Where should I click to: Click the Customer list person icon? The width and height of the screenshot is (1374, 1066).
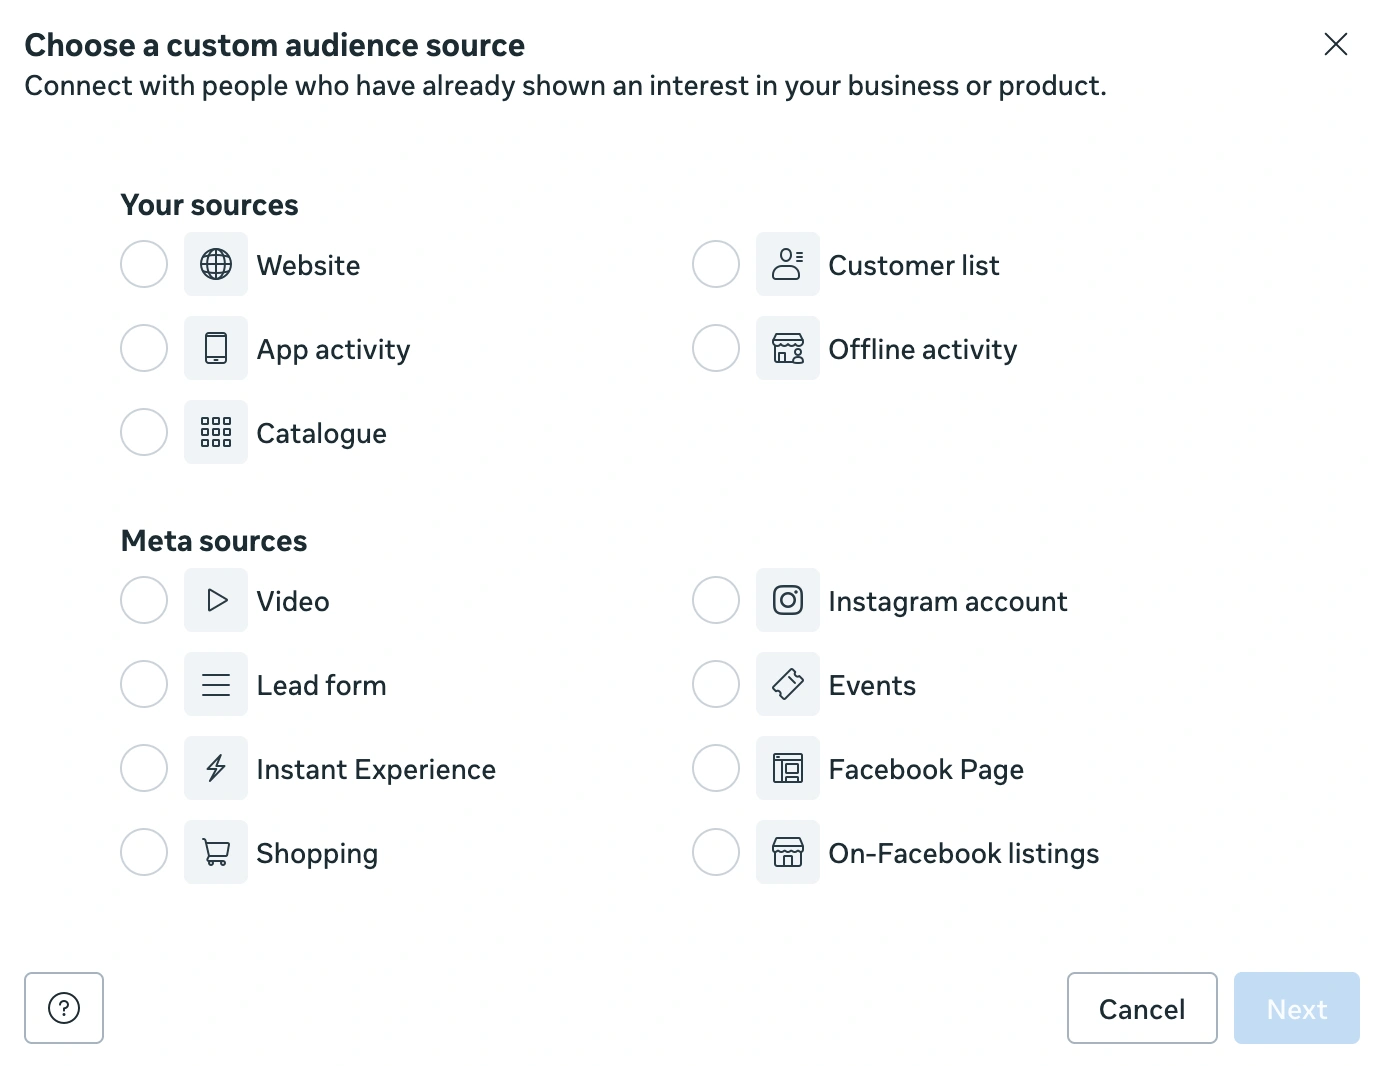[787, 264]
